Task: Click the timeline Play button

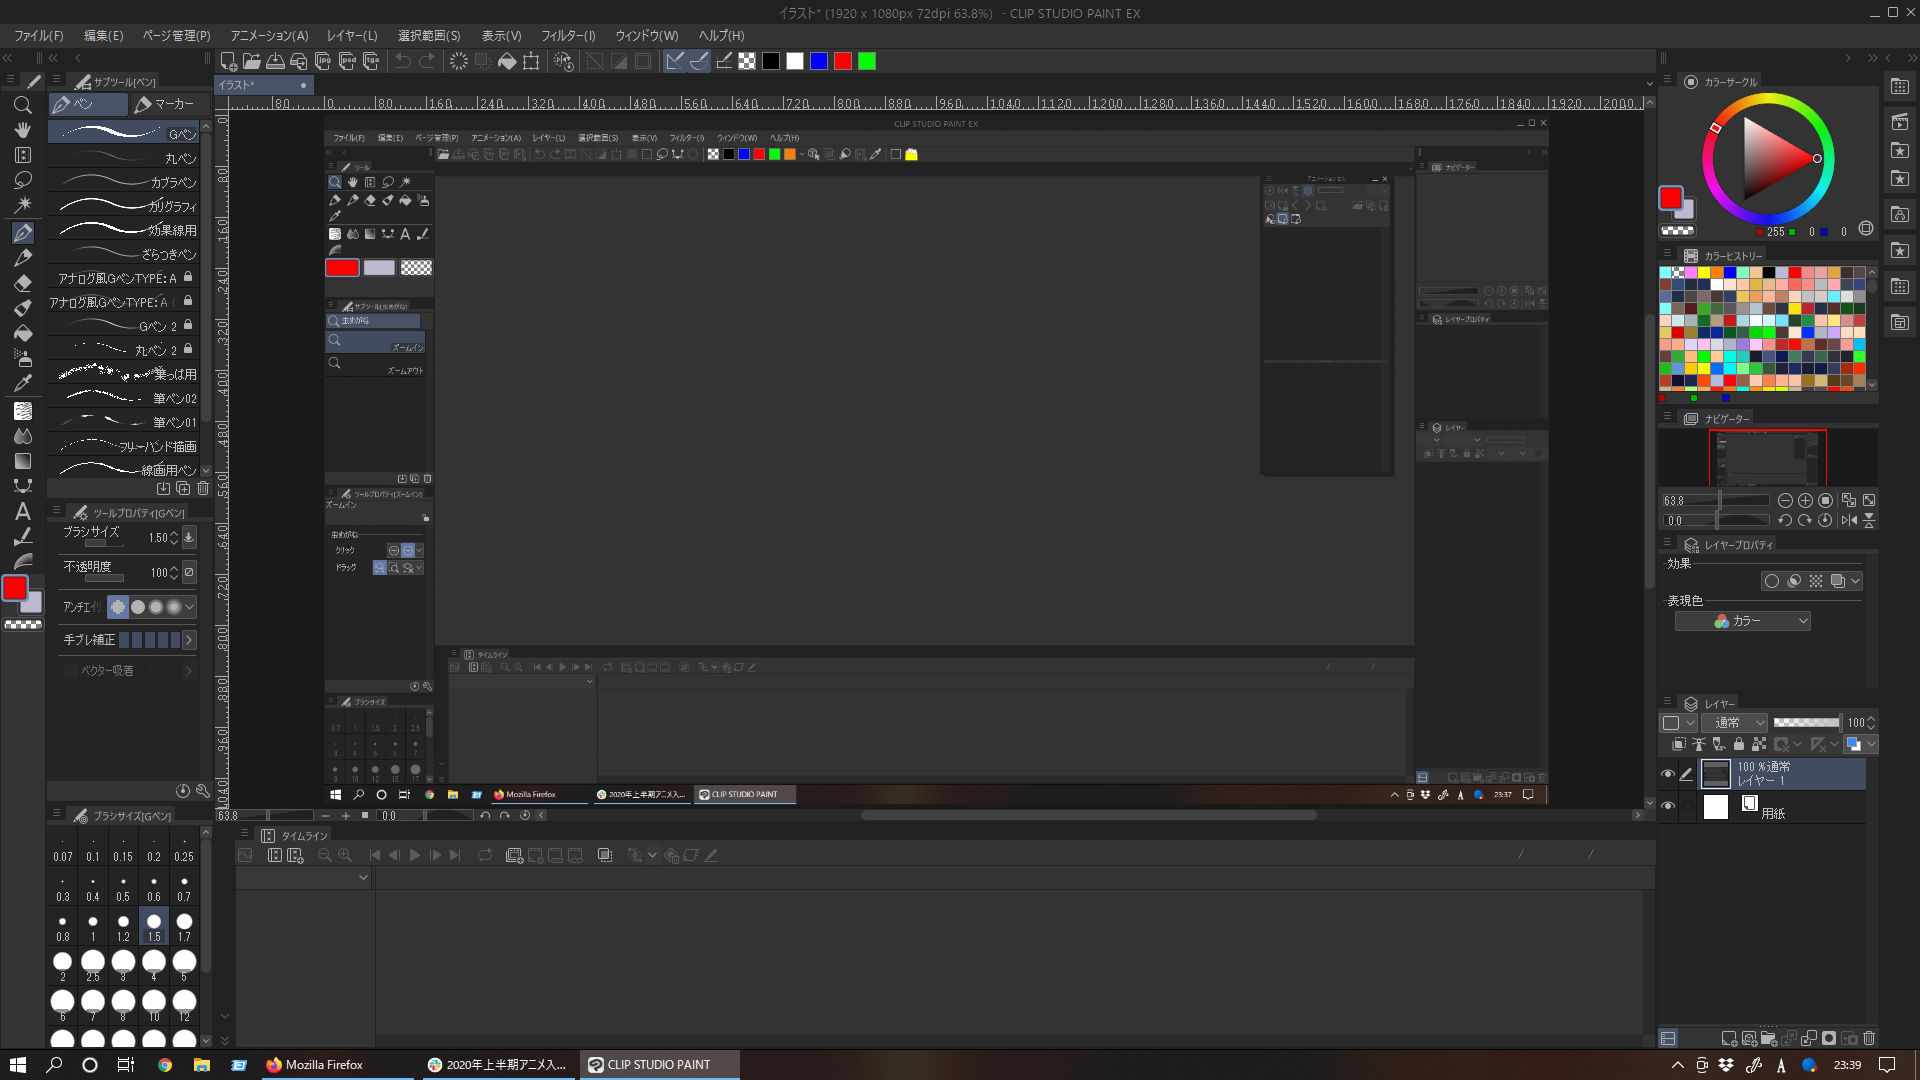Action: (x=415, y=855)
